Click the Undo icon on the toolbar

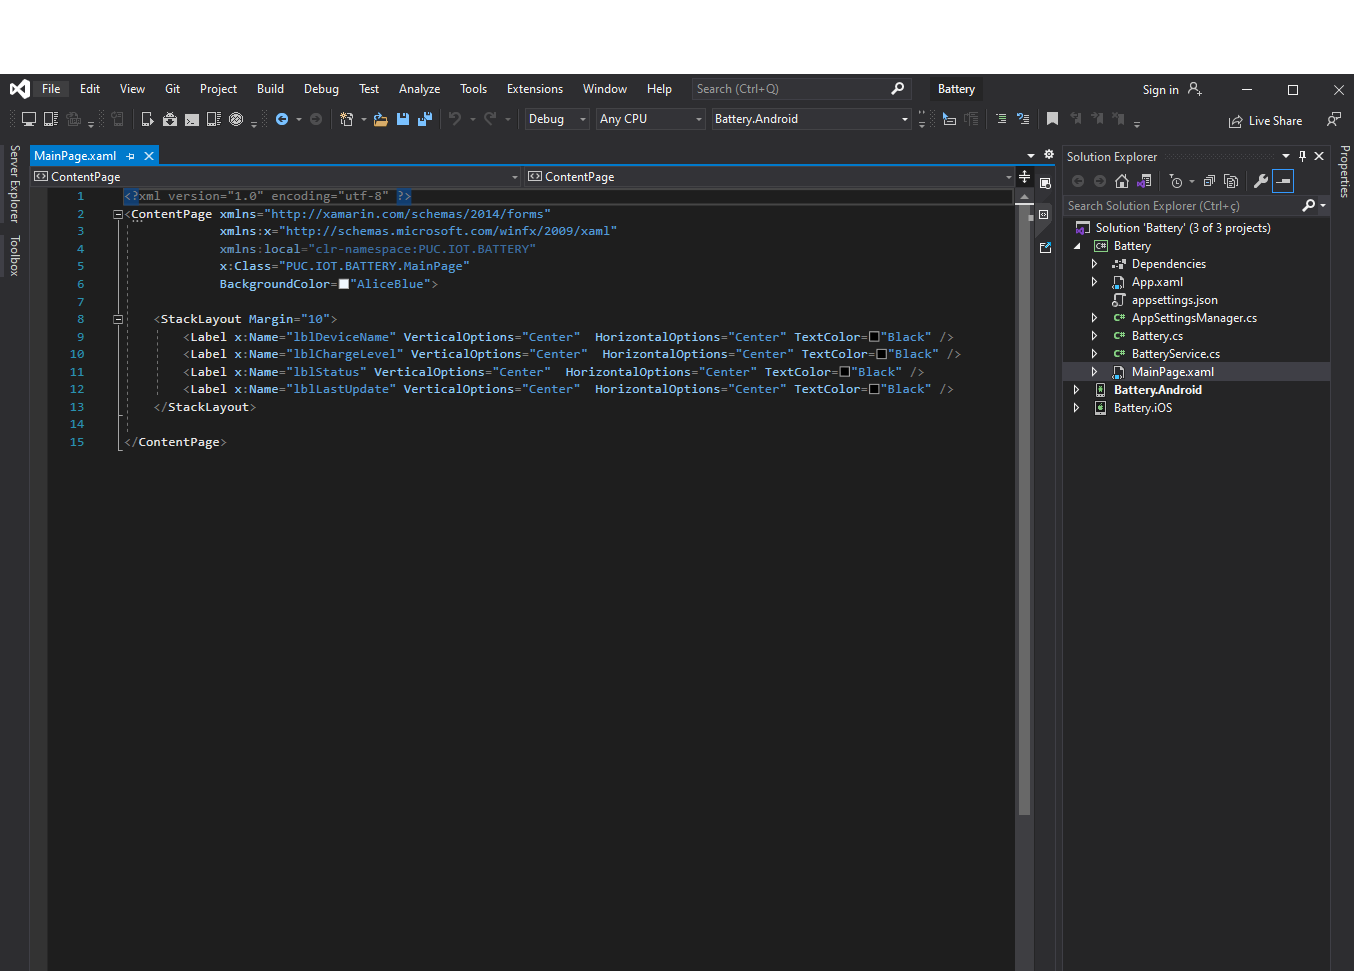[x=456, y=118]
